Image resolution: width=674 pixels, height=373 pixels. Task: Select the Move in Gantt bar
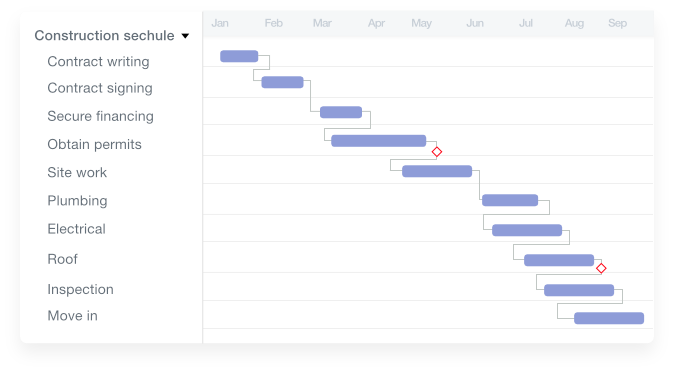(609, 318)
